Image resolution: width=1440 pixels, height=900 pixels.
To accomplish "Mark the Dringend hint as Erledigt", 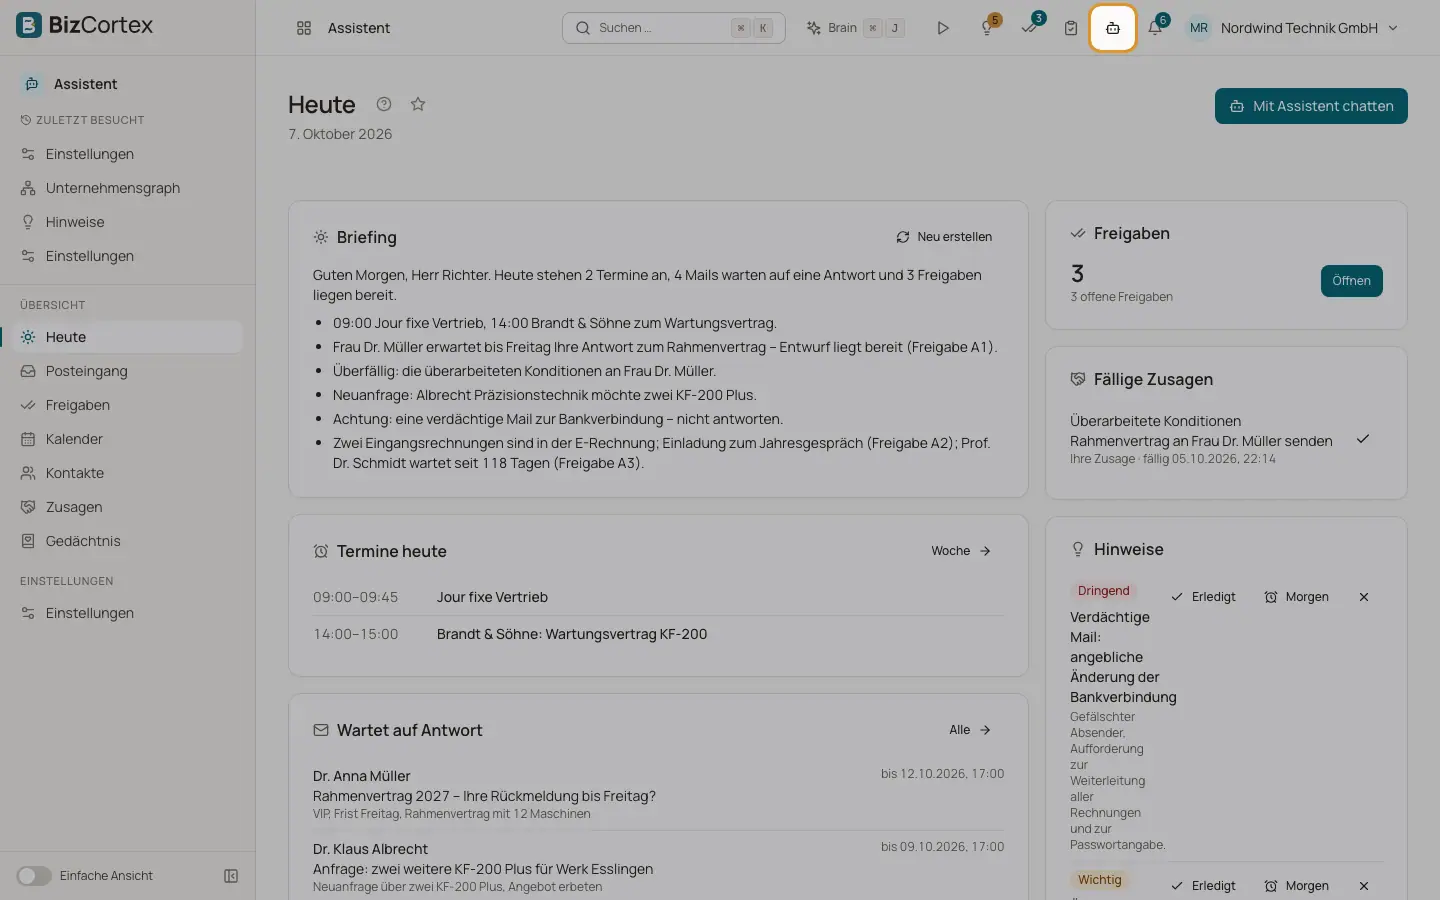I will point(1203,597).
